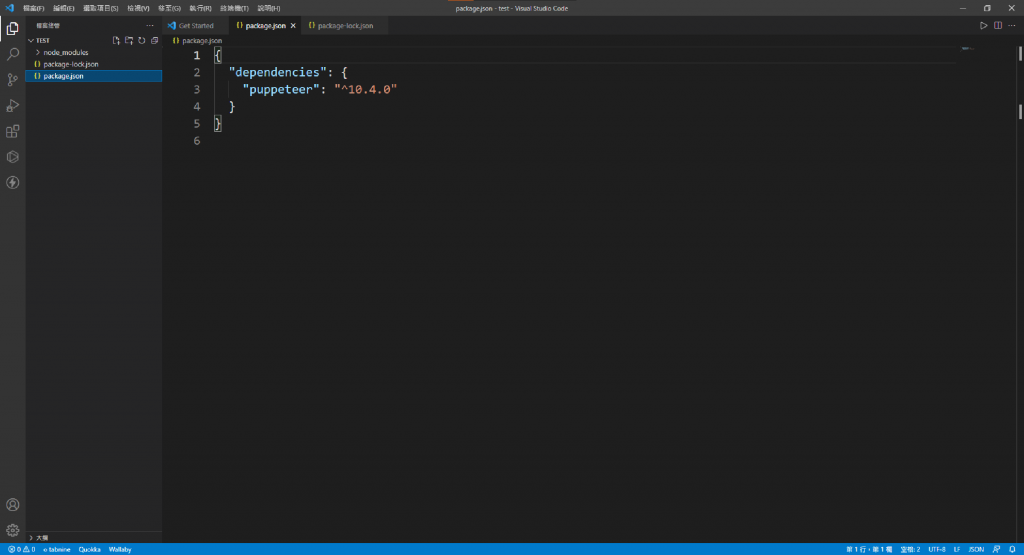Open the Source Control view
Screen dimensions: 1024x555
[13, 80]
